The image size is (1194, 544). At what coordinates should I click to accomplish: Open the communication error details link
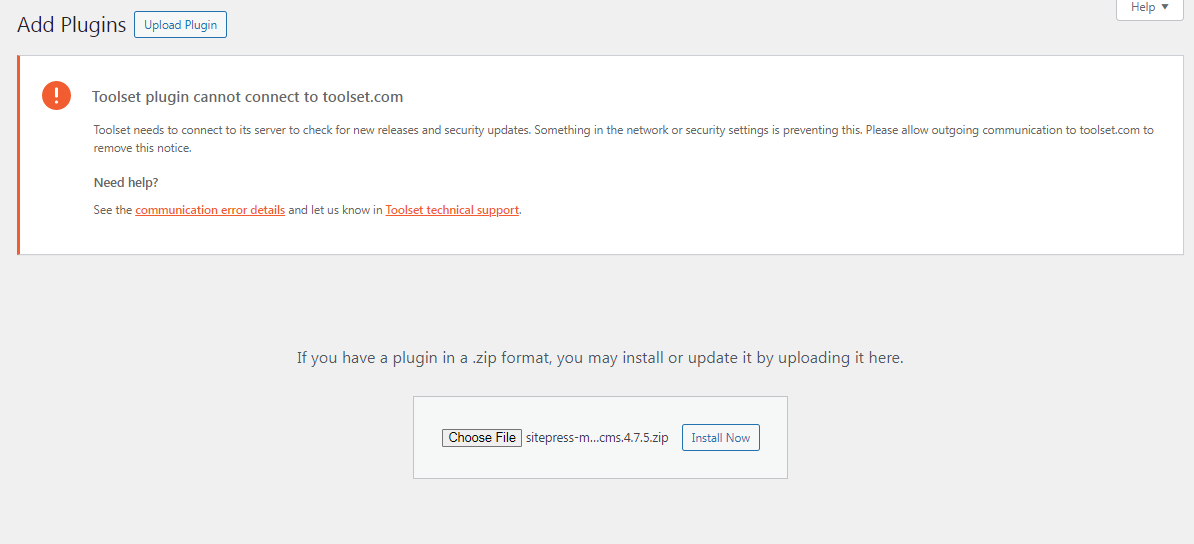(210, 210)
